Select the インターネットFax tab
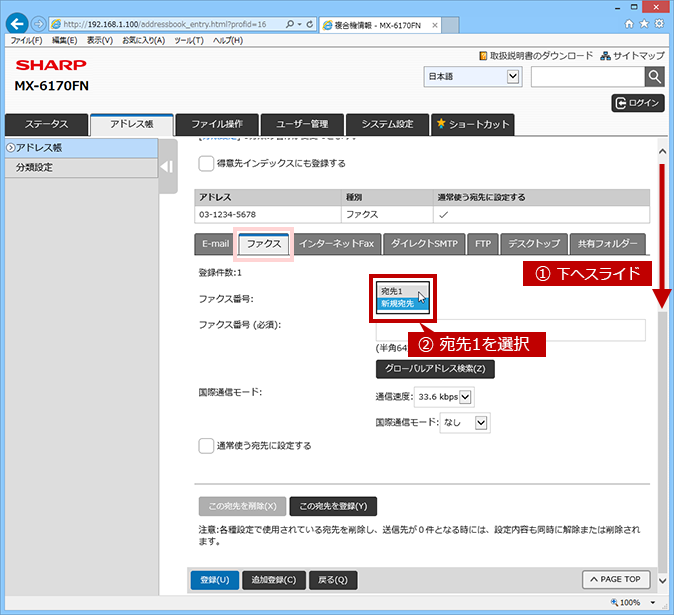This screenshot has height=615, width=674. [337, 244]
